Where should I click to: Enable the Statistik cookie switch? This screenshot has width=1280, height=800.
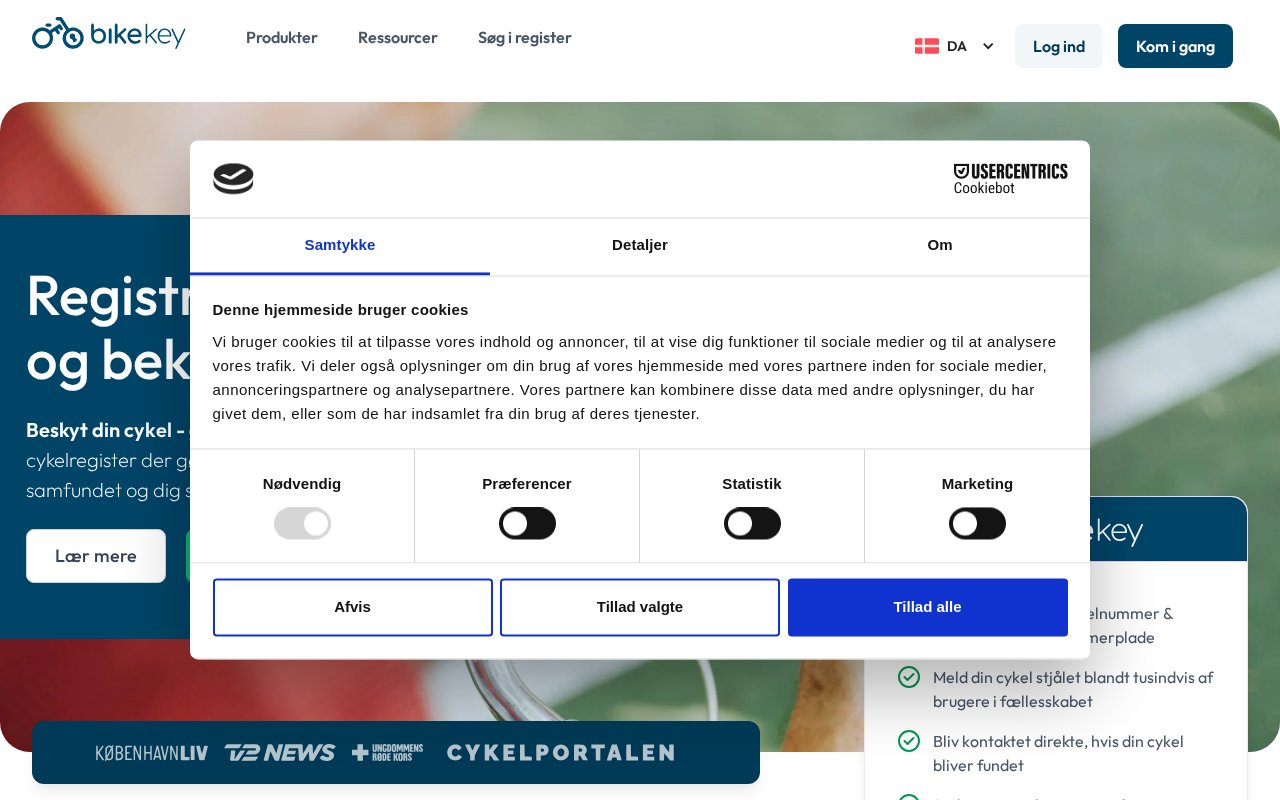tap(752, 523)
